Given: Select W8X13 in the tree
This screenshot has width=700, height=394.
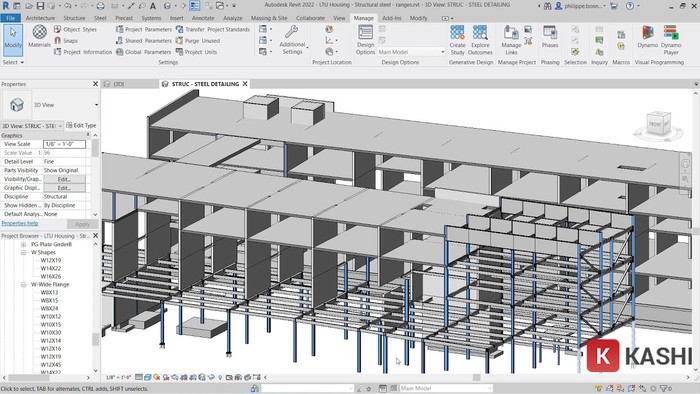Looking at the screenshot, I should pyautogui.click(x=49, y=293).
